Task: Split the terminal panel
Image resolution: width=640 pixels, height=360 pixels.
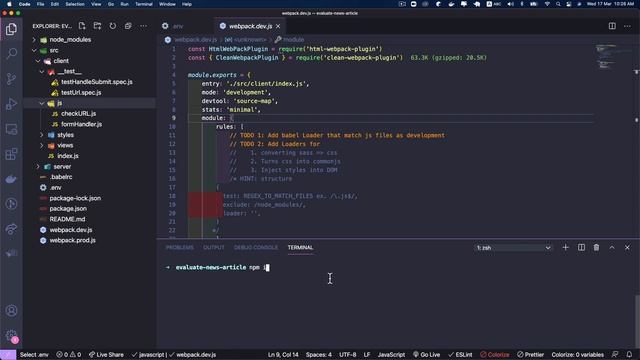Action: click(581, 247)
